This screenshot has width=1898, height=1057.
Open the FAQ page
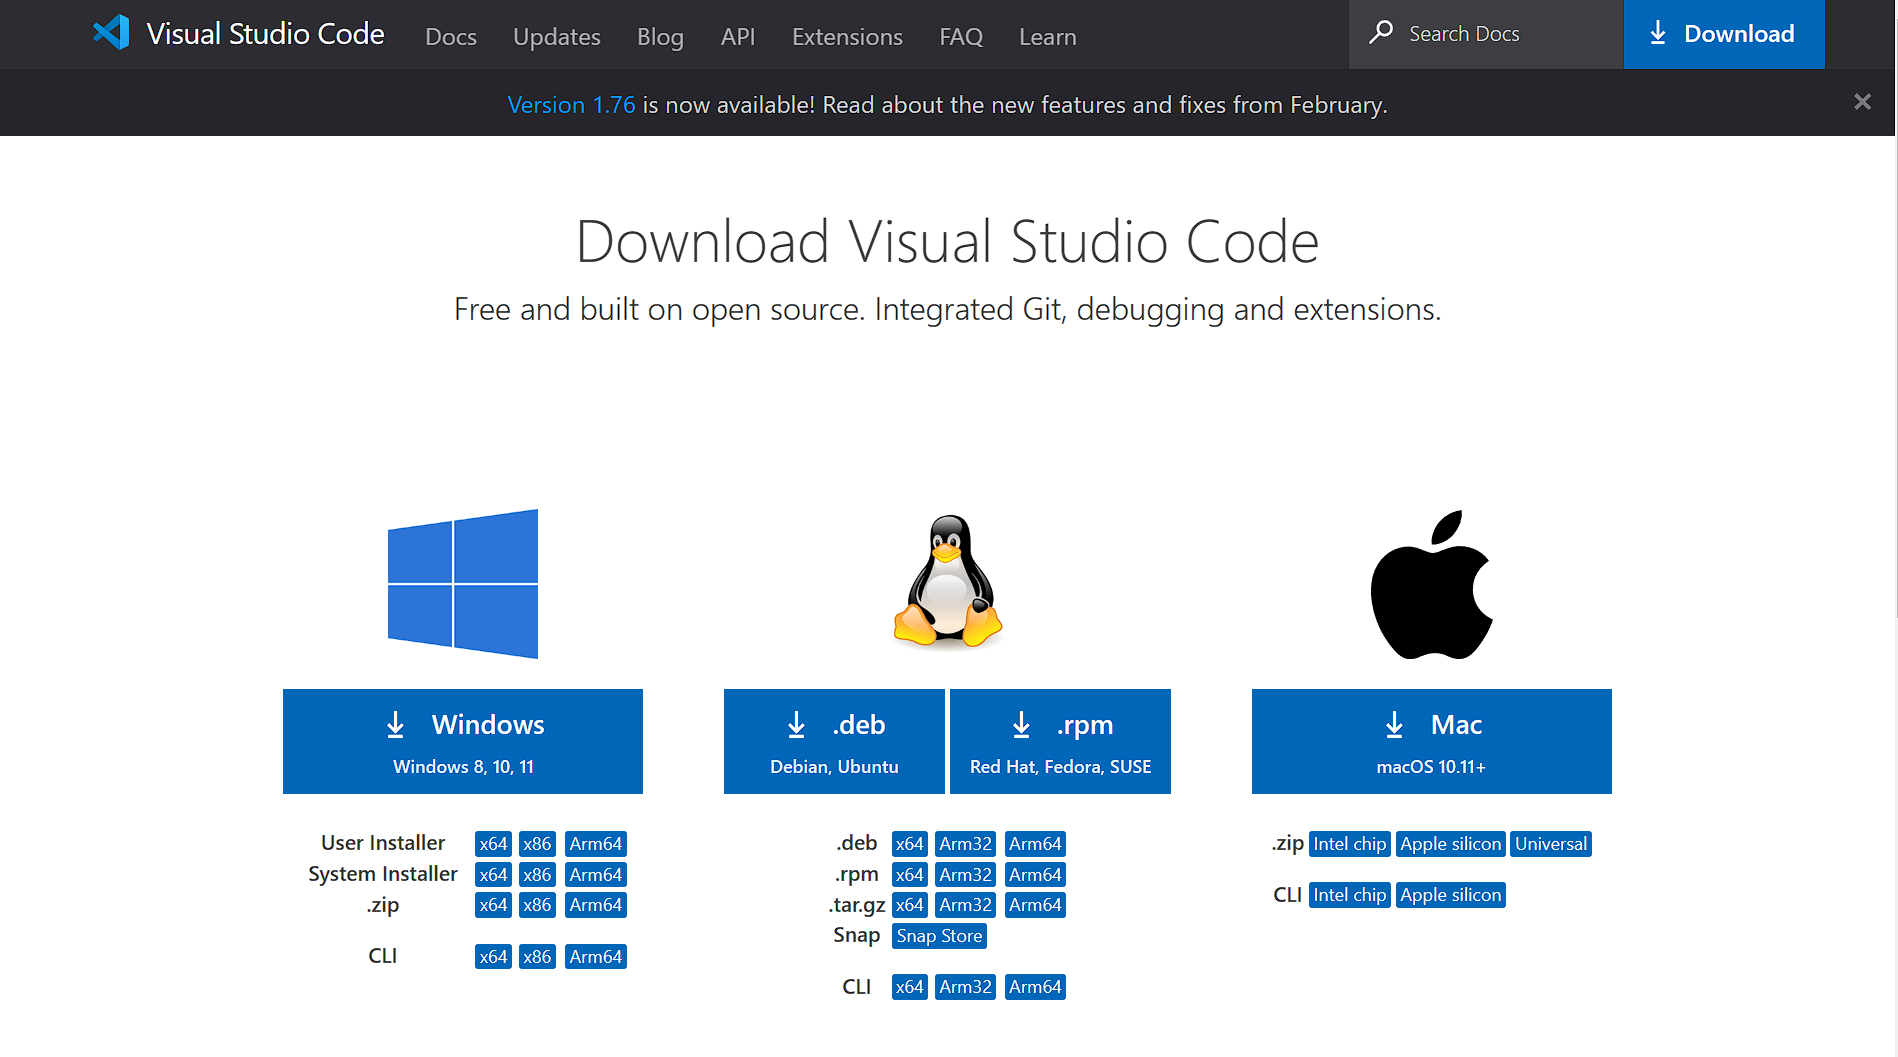961,37
